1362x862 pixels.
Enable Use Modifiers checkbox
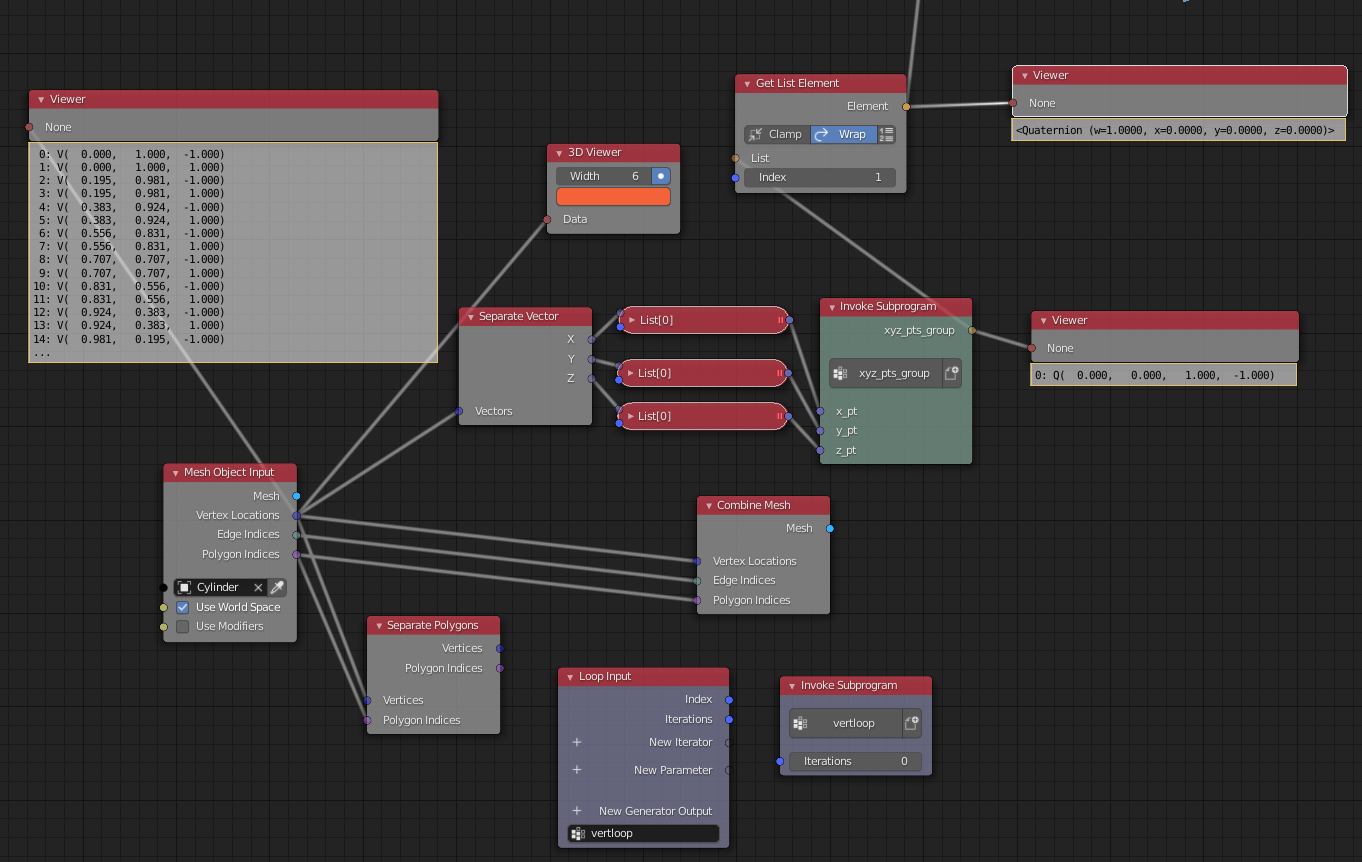coord(182,626)
